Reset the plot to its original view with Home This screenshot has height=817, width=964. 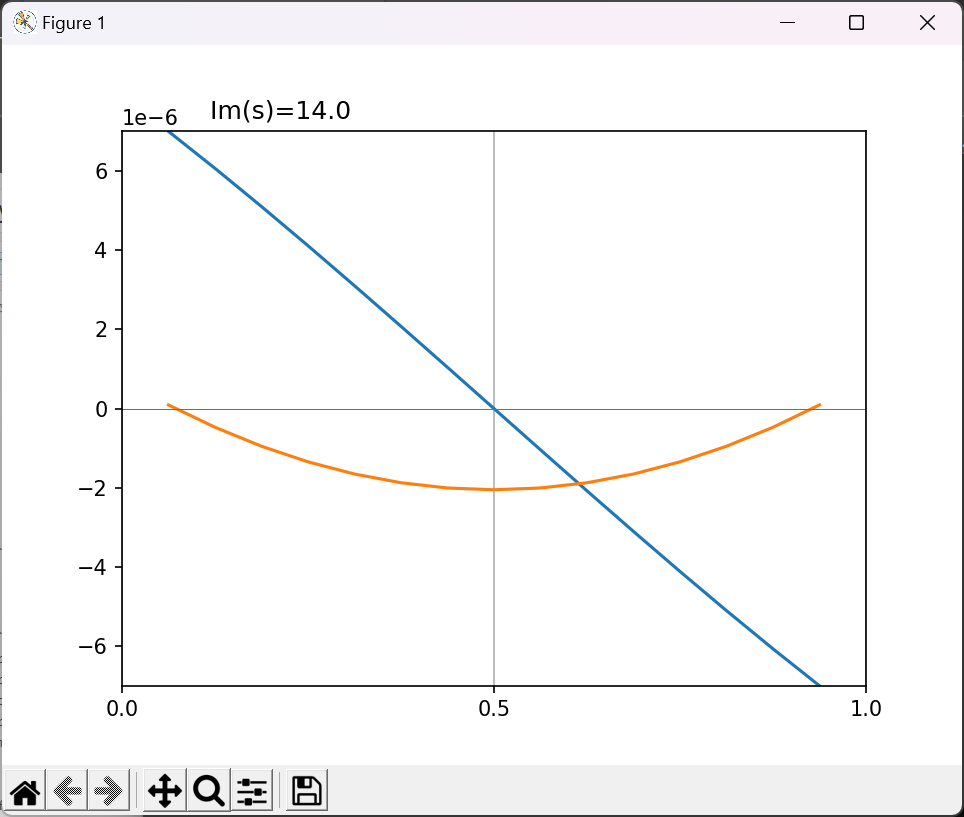[25, 791]
